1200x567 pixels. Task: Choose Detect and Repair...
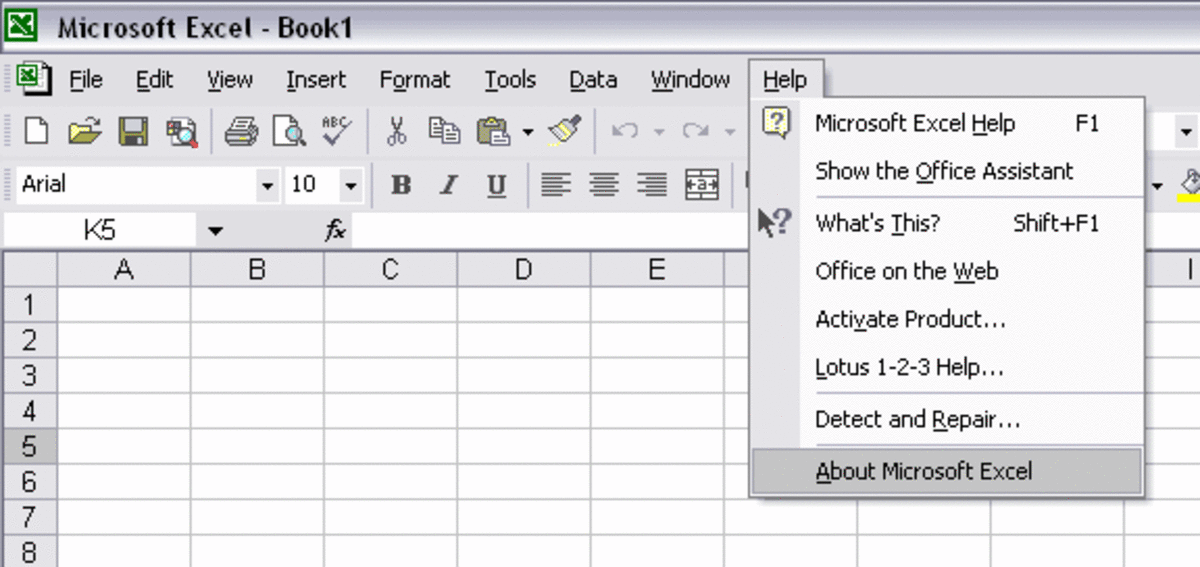[x=946, y=419]
